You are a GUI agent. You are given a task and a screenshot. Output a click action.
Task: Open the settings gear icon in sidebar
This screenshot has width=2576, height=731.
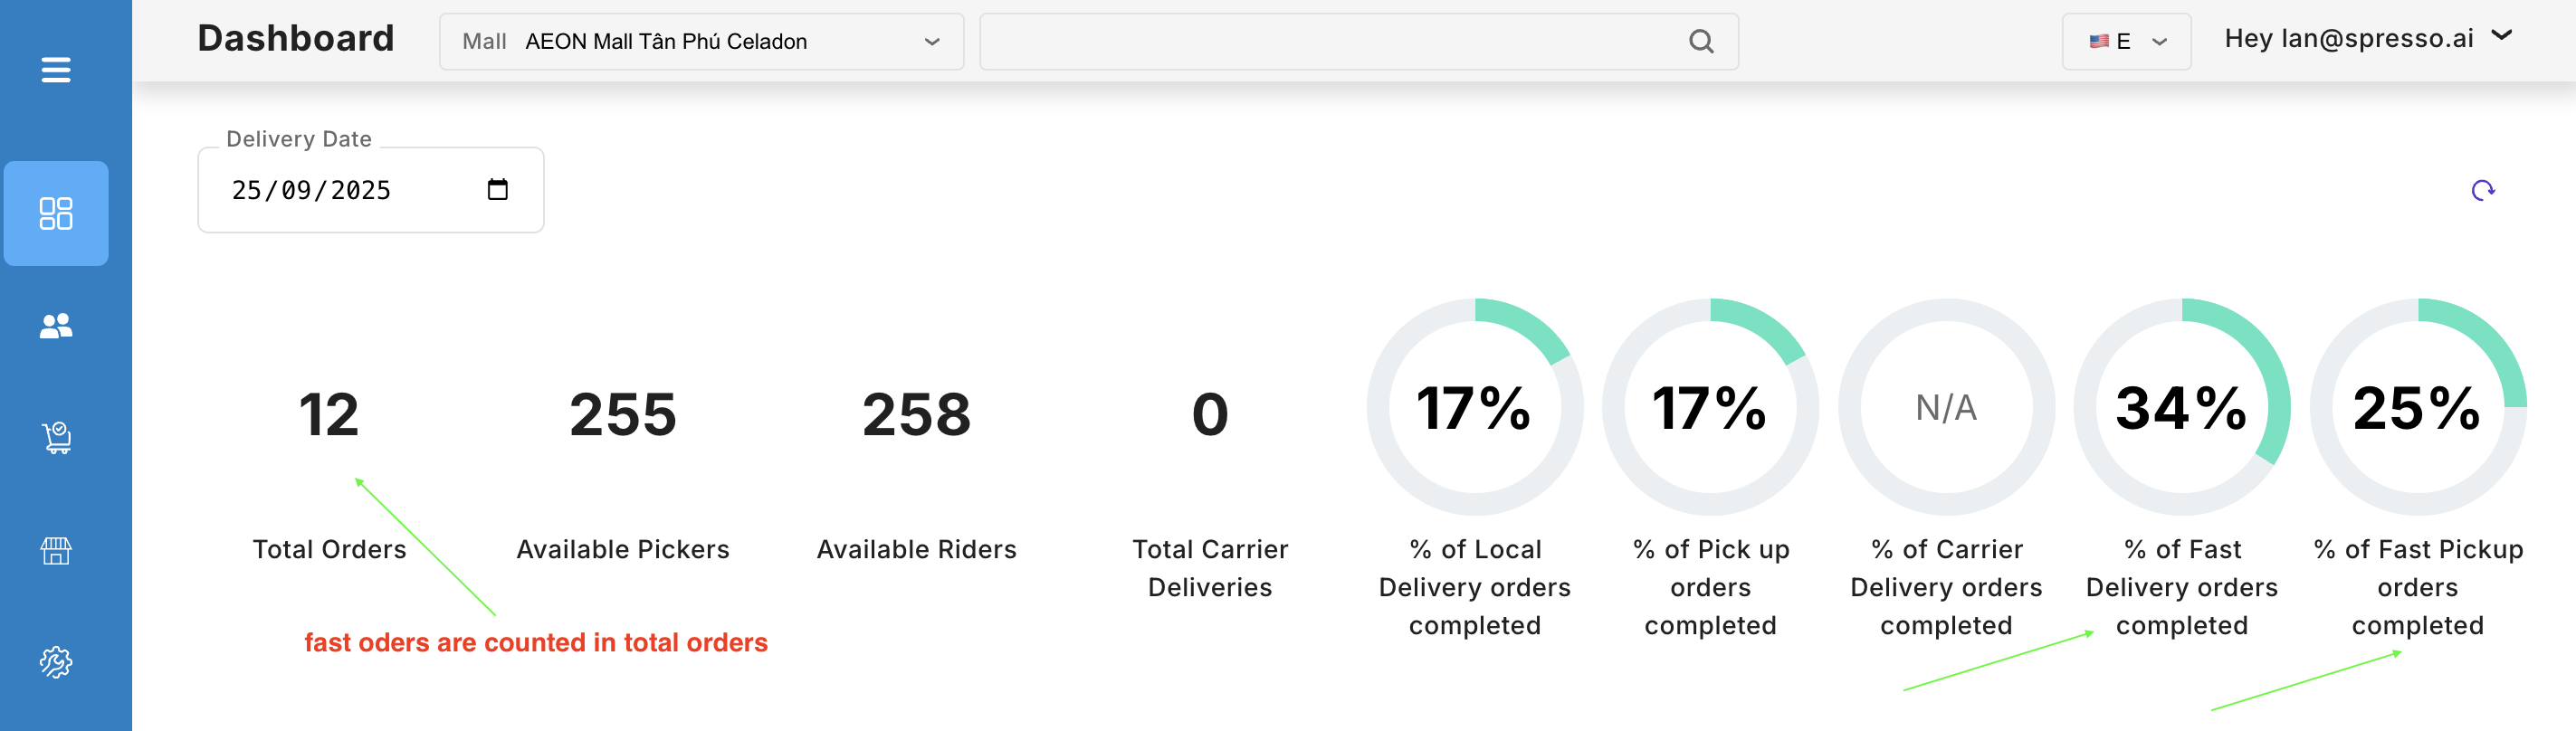tap(56, 662)
